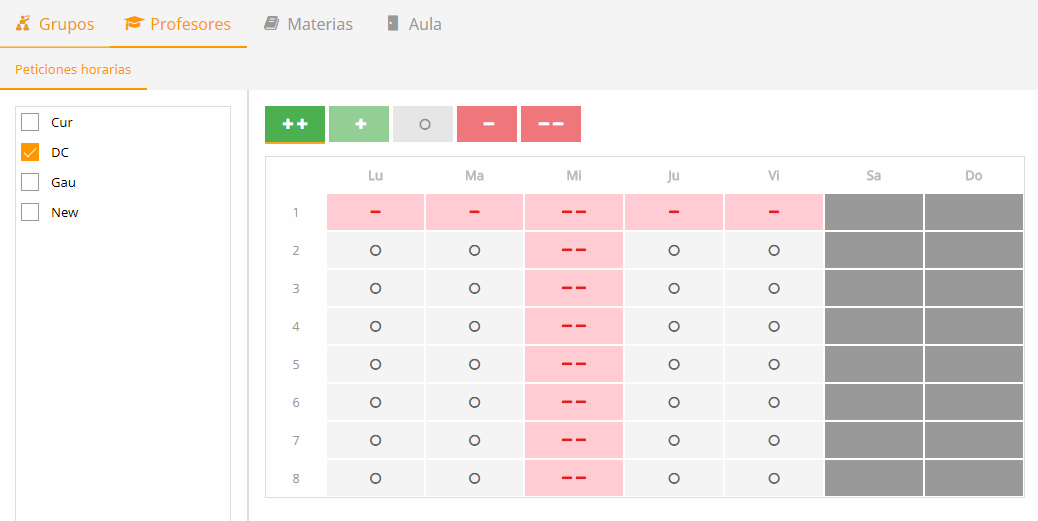This screenshot has height=521, width=1038.
Task: Open the Grupos tab
Action: point(56,24)
